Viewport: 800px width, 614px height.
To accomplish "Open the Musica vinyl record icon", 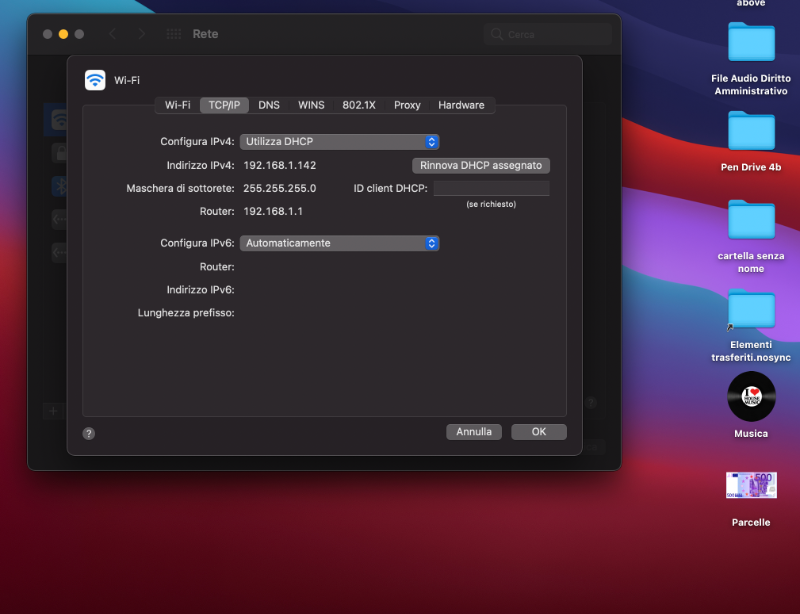I will click(751, 396).
